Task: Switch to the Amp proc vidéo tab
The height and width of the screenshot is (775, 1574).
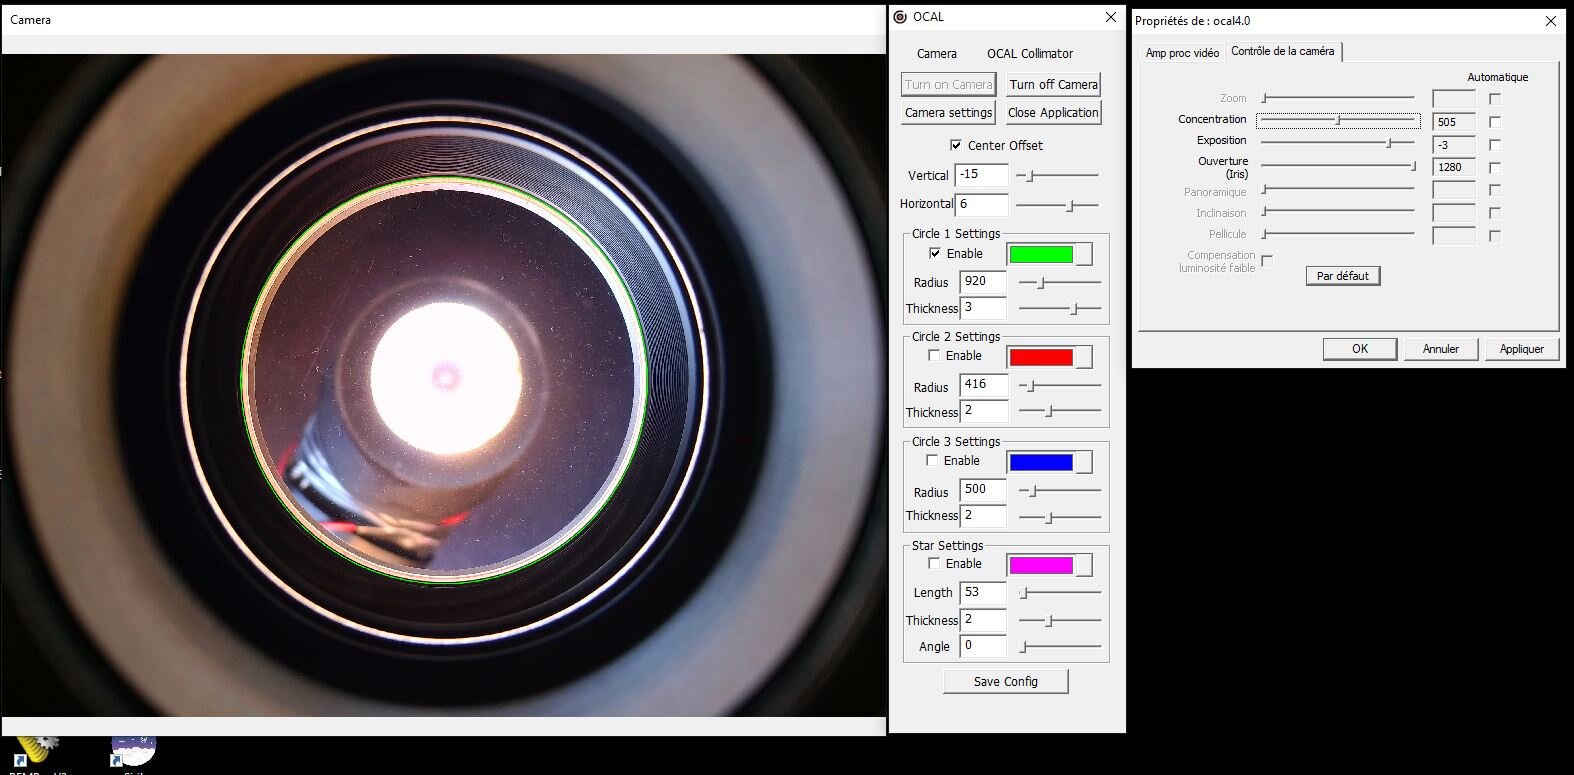Action: tap(1182, 53)
